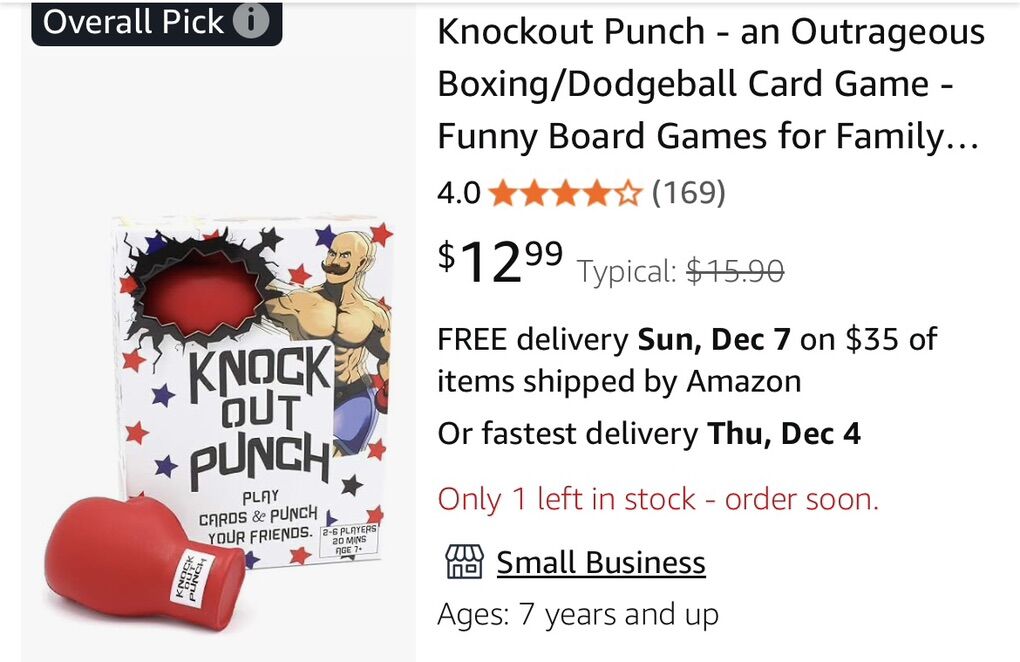
Task: Click the fastest delivery Thu, Dec 4 text
Action: (649, 434)
